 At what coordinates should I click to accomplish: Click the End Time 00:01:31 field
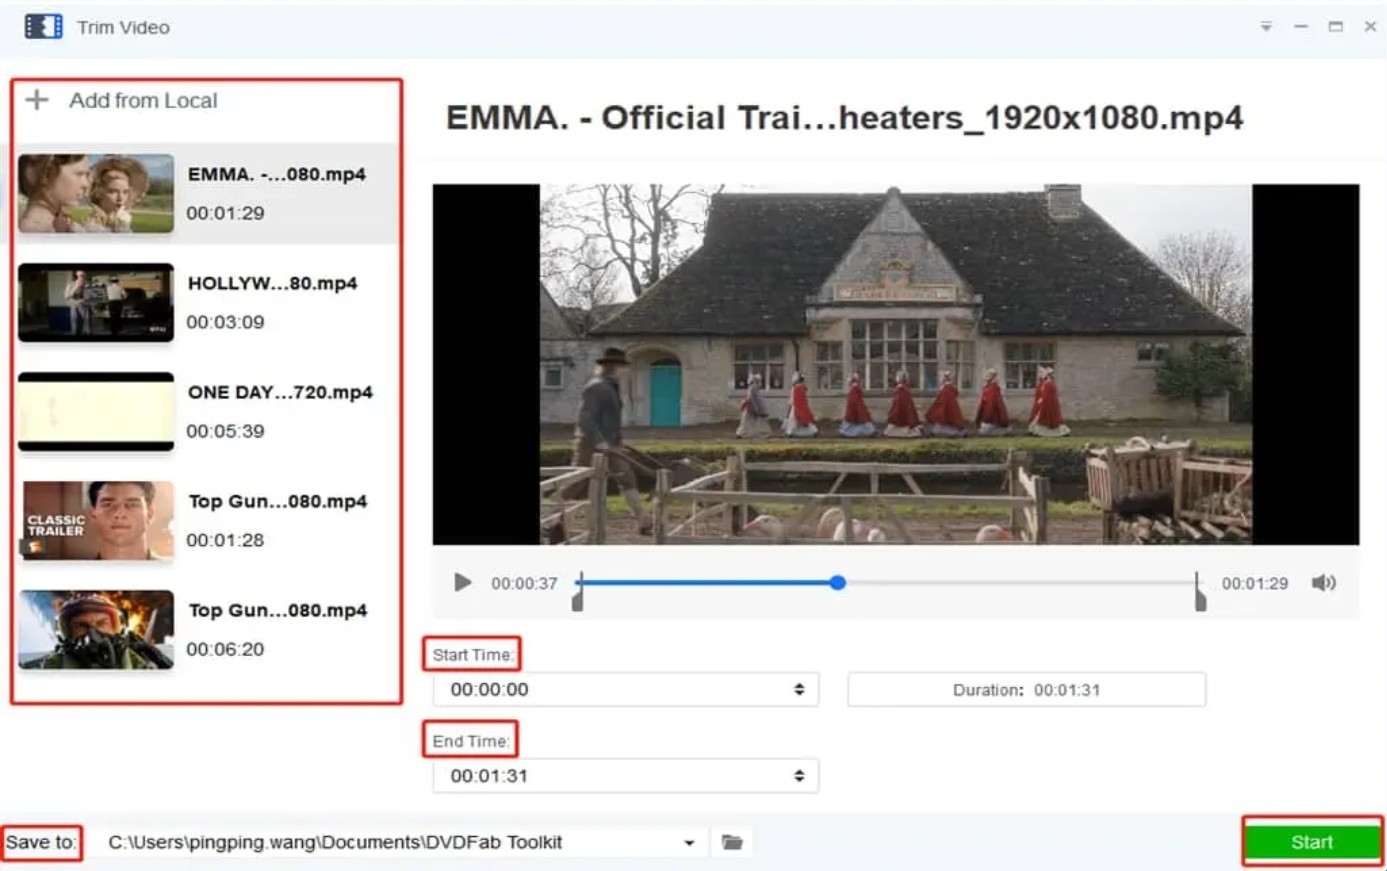click(x=625, y=776)
